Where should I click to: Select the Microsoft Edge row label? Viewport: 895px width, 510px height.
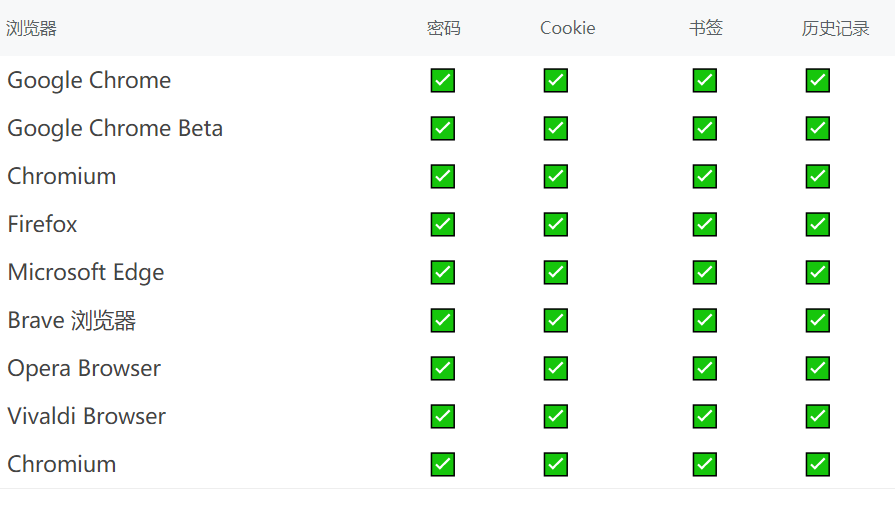[x=86, y=272]
